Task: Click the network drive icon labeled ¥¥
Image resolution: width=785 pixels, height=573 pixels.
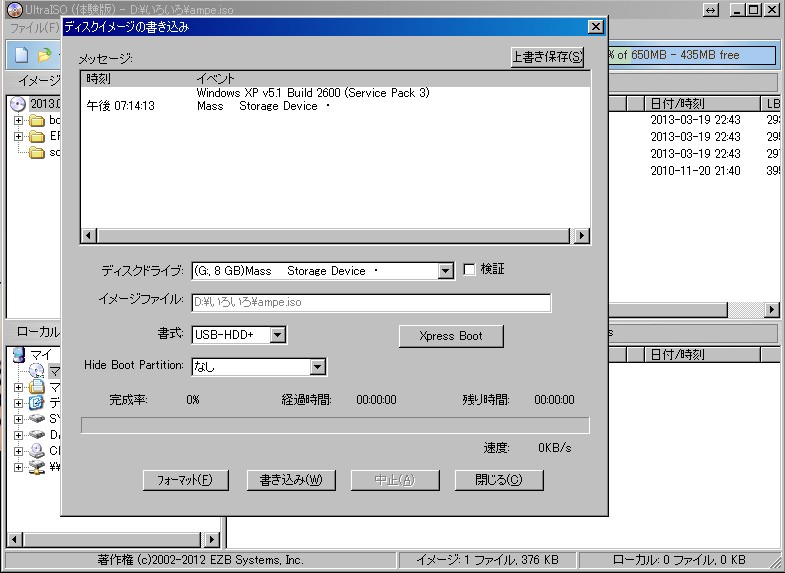Action: point(36,466)
